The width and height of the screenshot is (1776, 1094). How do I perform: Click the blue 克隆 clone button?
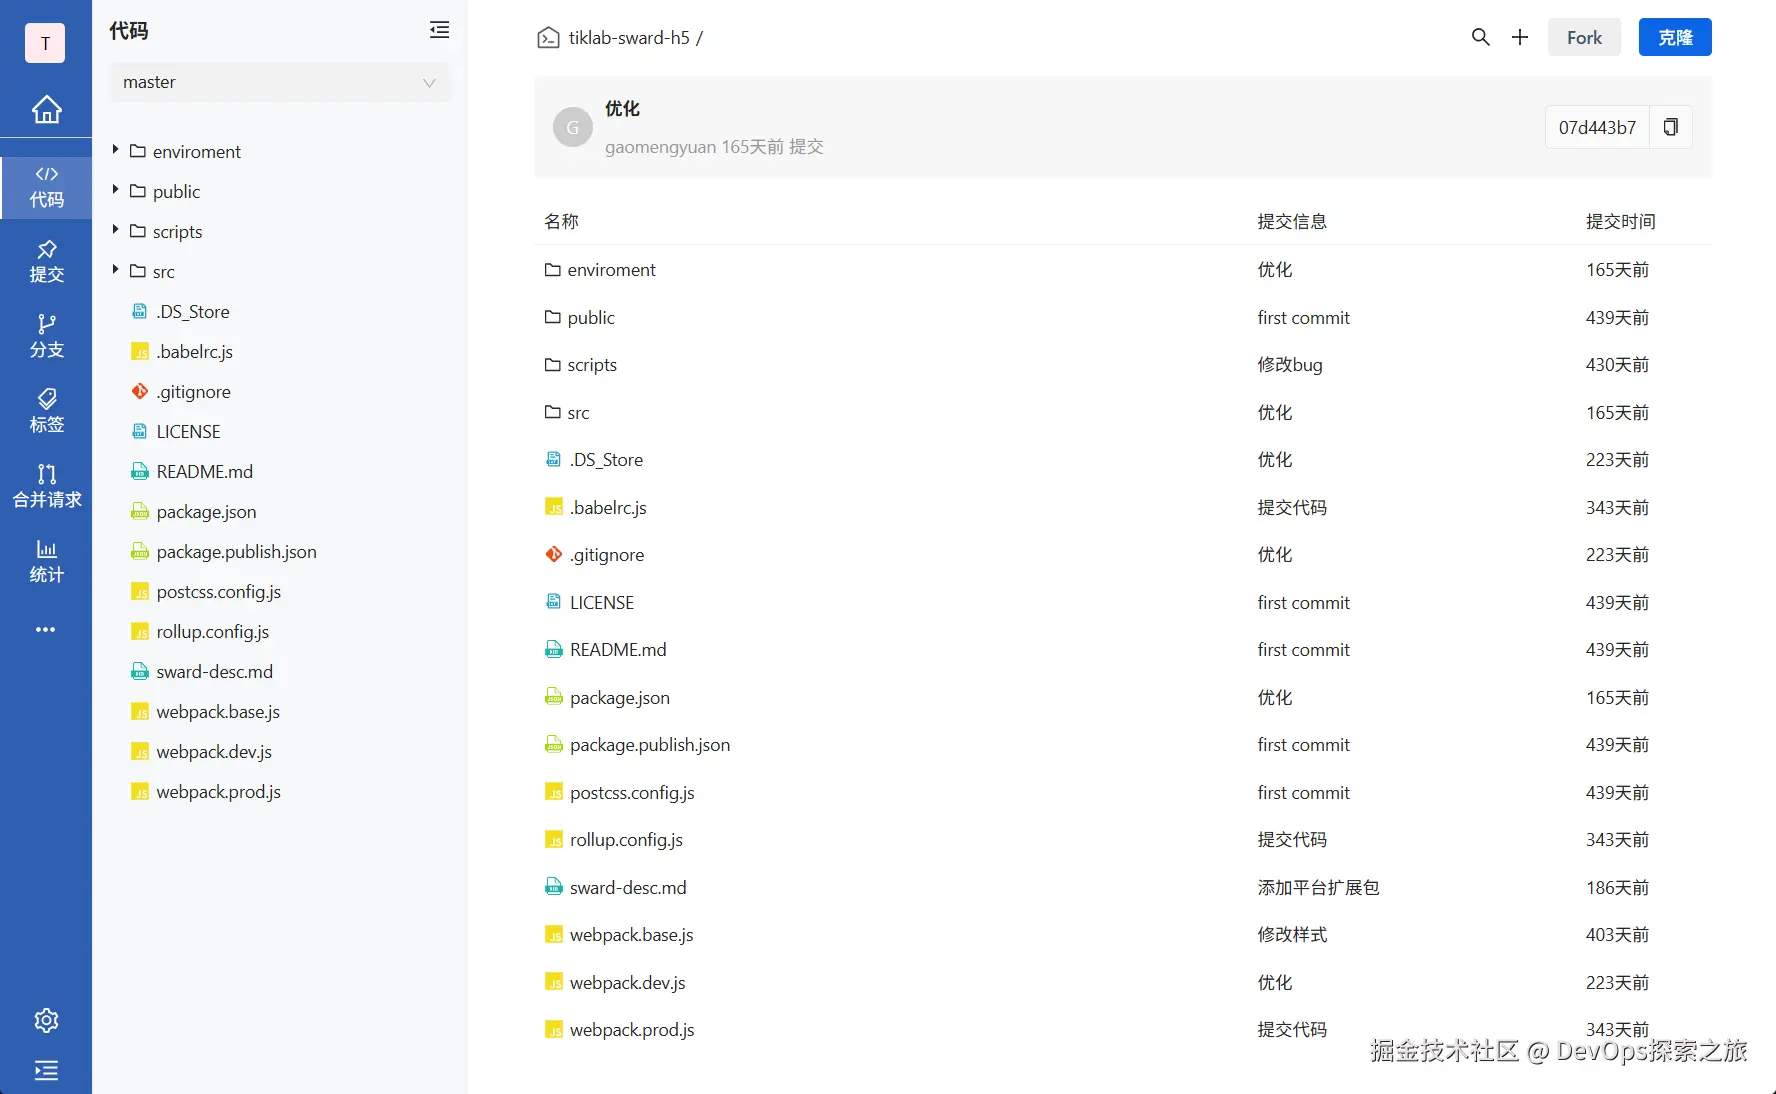click(x=1675, y=37)
